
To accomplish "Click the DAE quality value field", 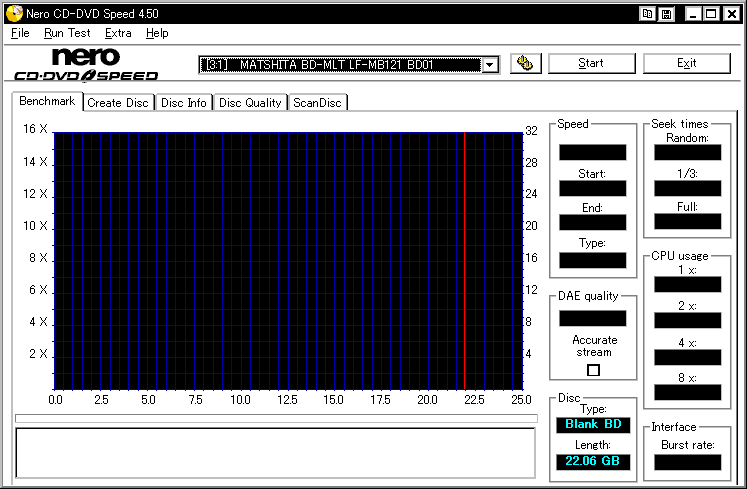I will point(593,318).
